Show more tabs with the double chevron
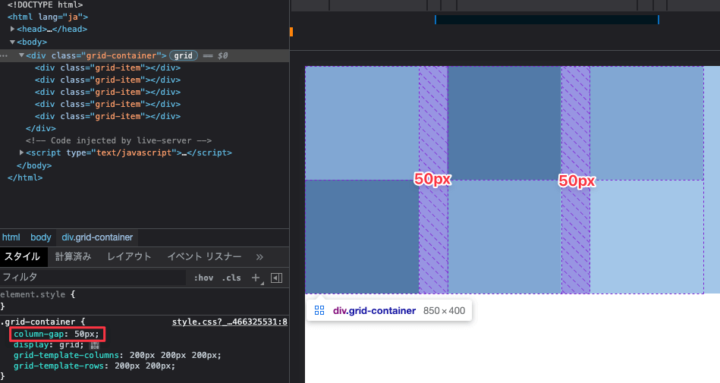This screenshot has height=383, width=720. (259, 257)
